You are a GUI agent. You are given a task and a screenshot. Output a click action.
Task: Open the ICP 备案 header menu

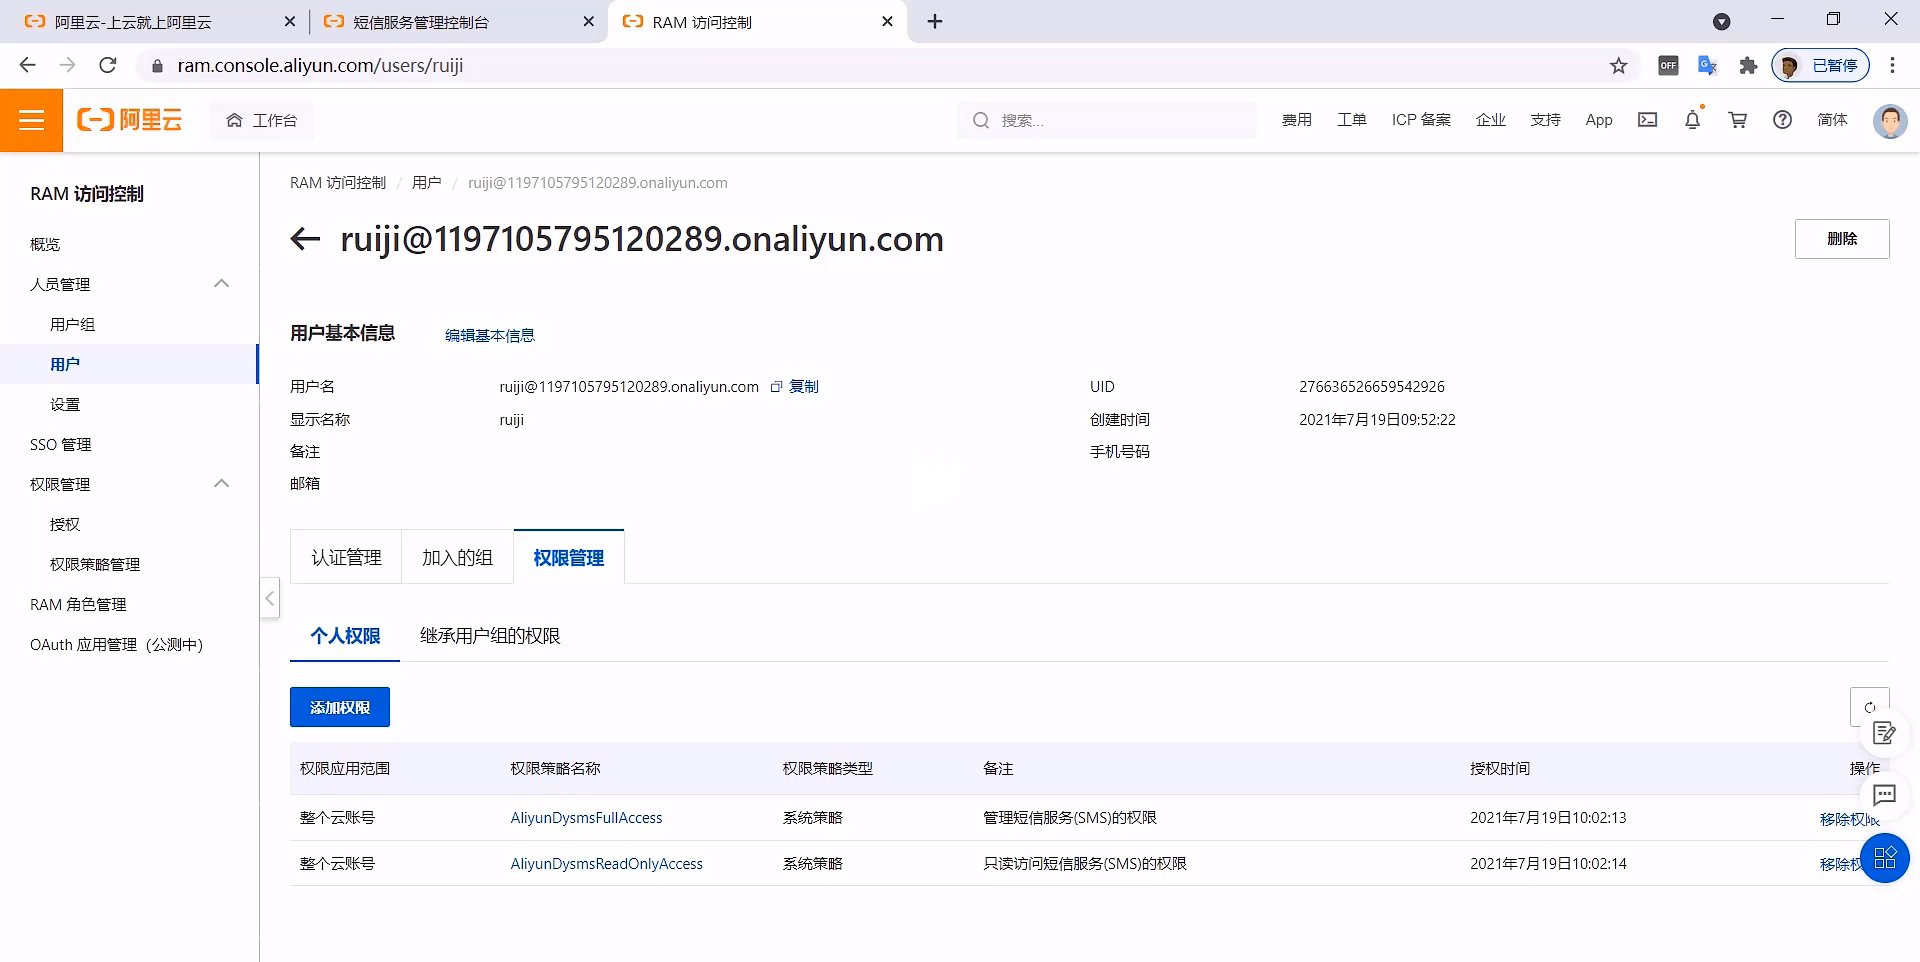[1421, 120]
